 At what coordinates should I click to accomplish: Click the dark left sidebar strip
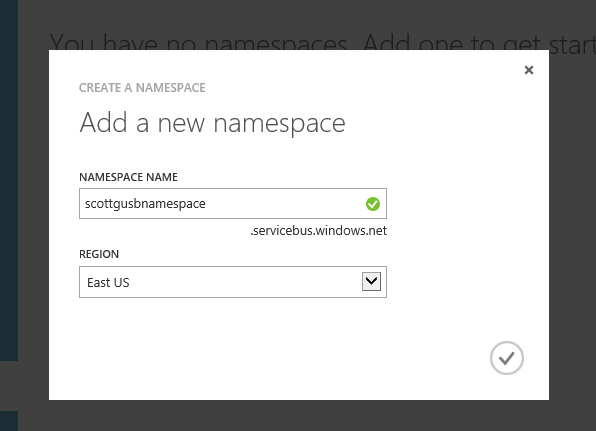point(9,180)
